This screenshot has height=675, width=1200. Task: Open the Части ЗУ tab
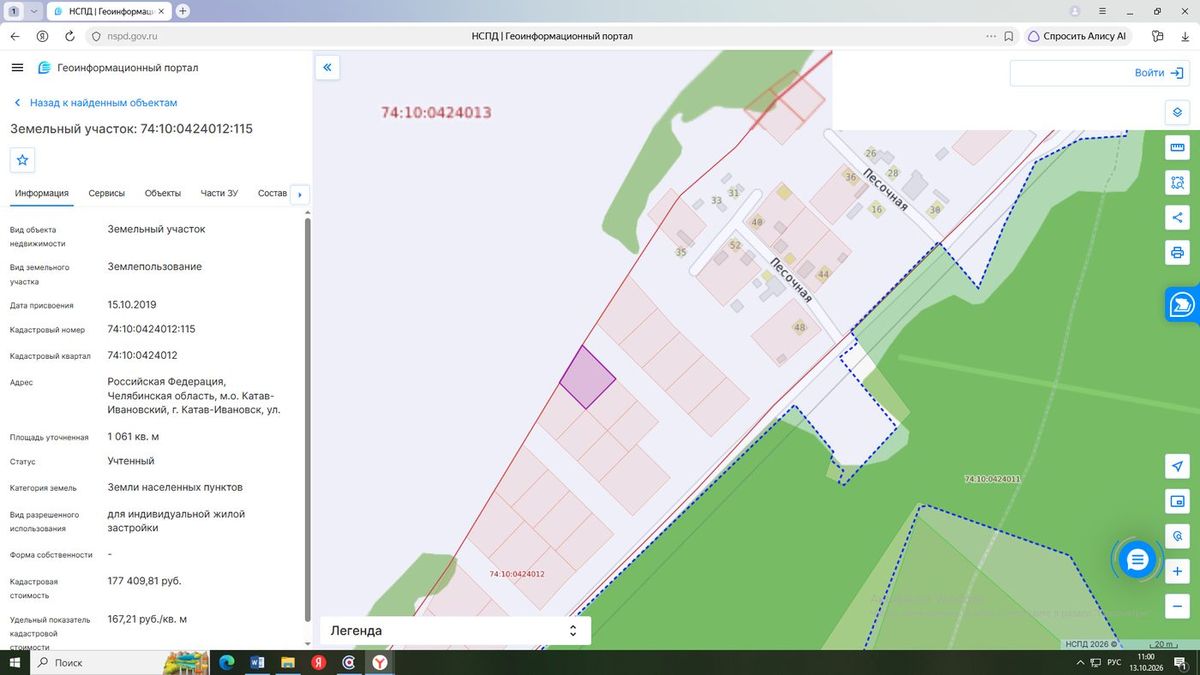(219, 193)
